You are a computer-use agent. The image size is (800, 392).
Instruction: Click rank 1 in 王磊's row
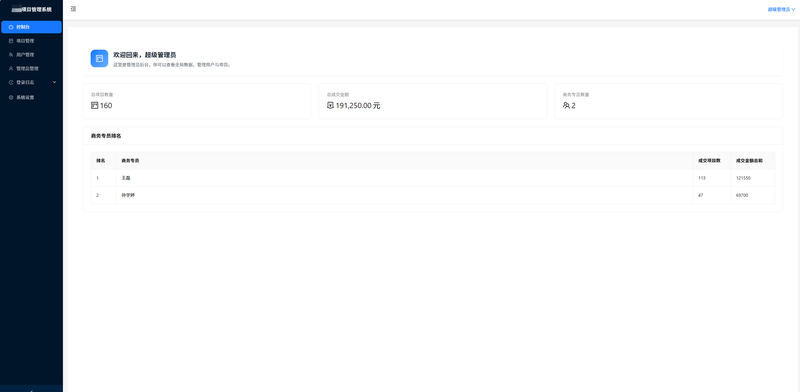coord(97,178)
